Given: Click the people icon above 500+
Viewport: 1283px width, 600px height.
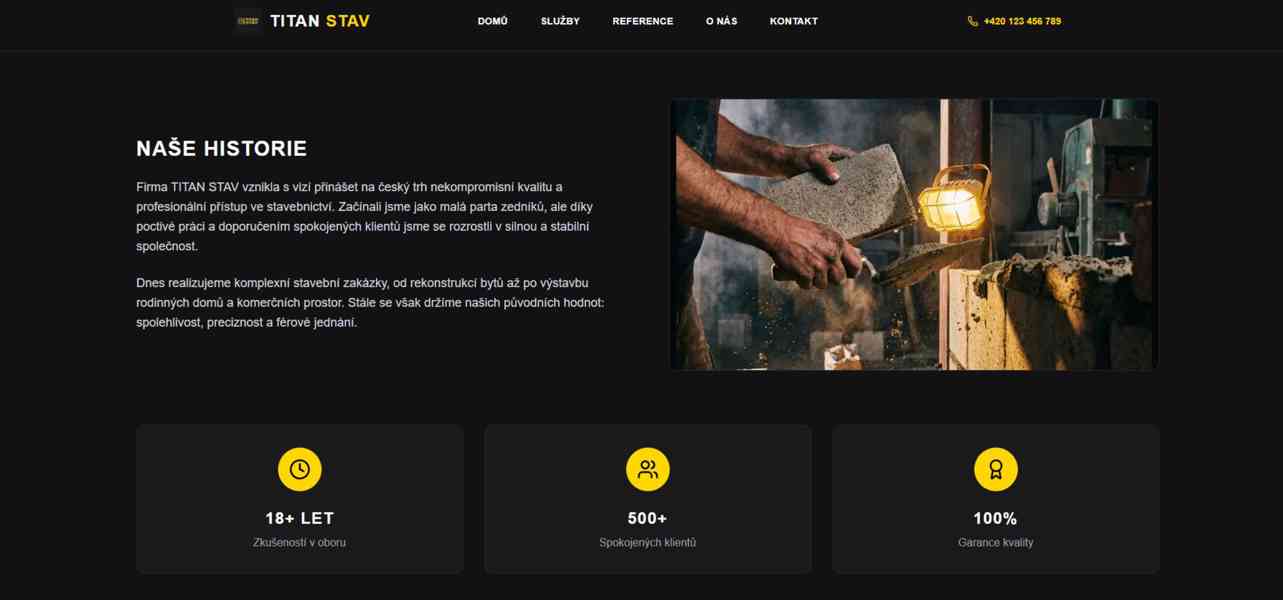Looking at the screenshot, I should pyautogui.click(x=648, y=469).
